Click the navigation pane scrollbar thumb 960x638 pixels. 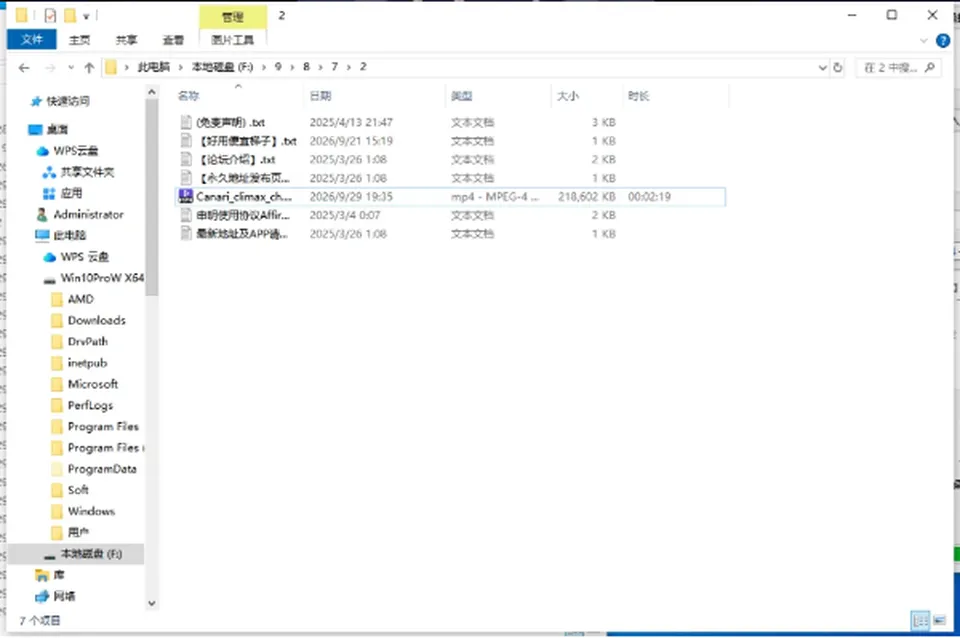tap(152, 197)
